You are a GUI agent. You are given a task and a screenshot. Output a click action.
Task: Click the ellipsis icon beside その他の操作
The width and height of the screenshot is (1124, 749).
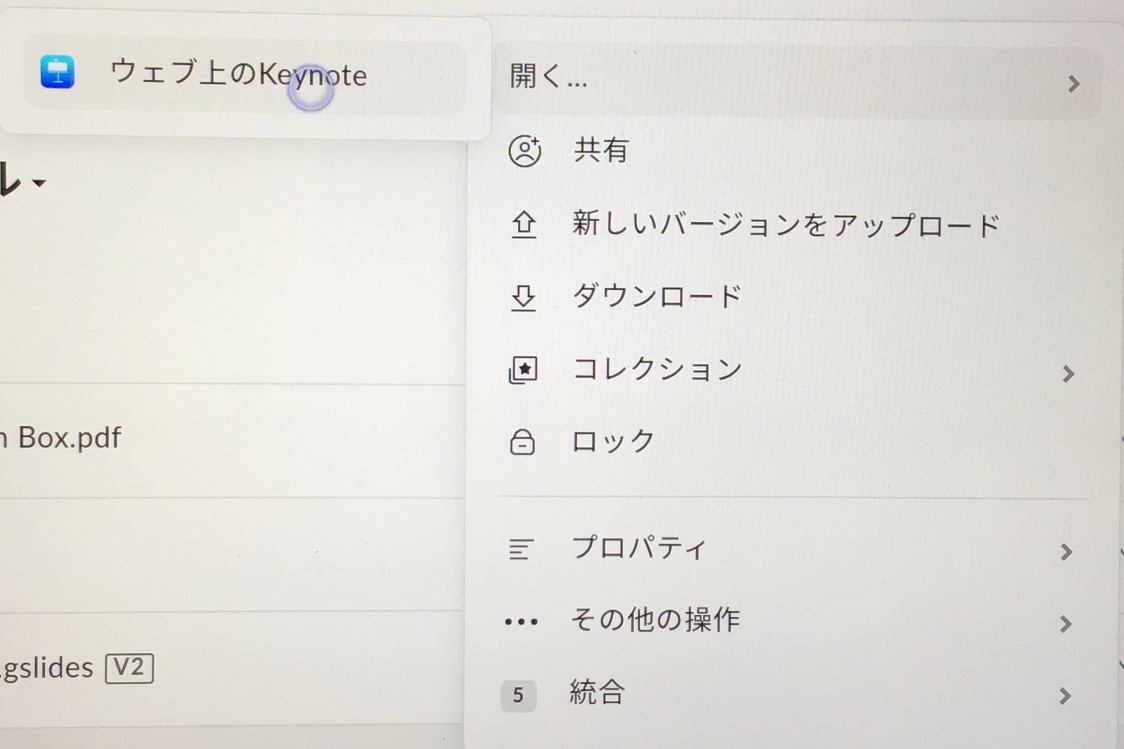coord(520,620)
